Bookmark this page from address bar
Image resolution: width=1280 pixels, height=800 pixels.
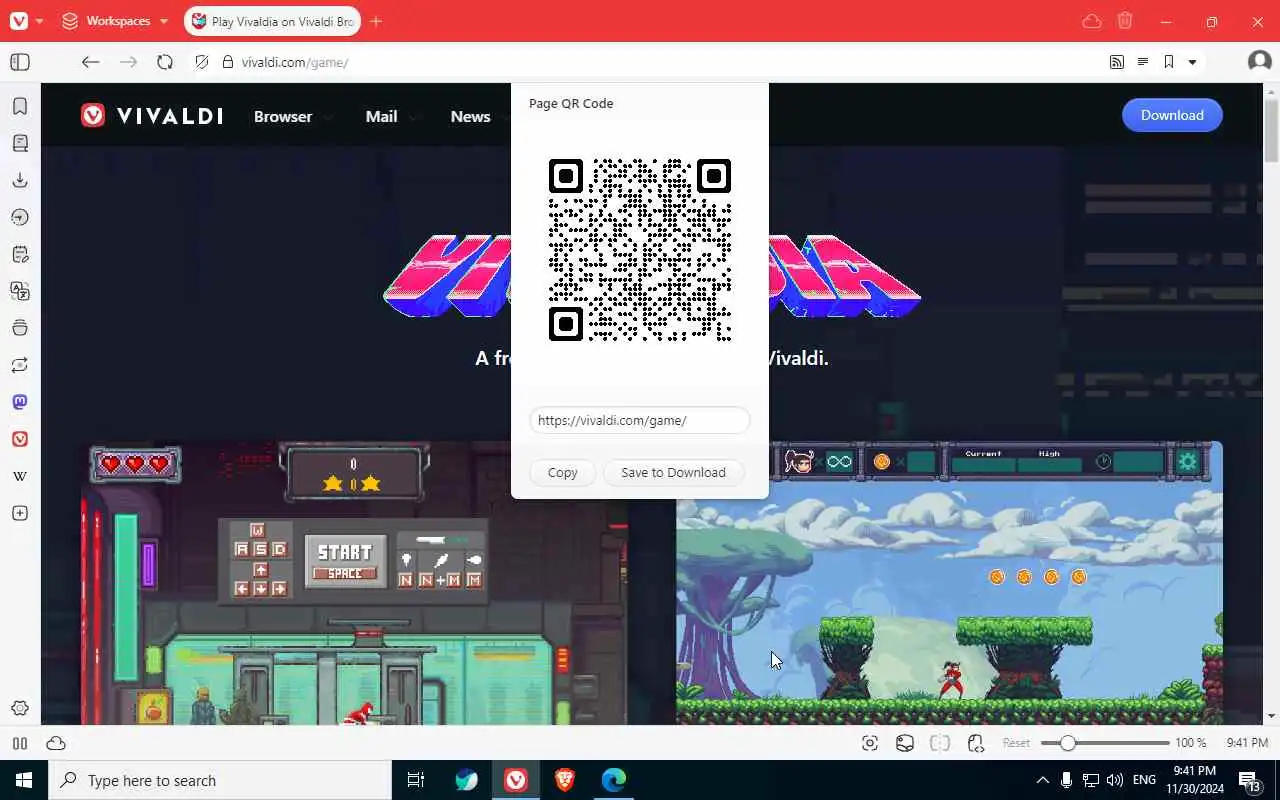point(1168,62)
